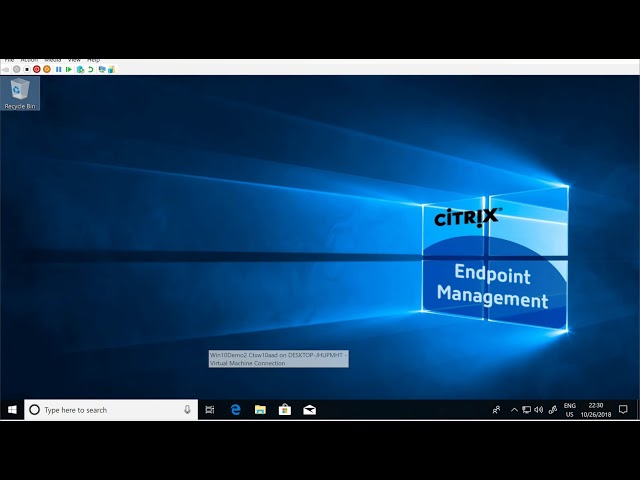Open the People icon in the taskbar

[x=496, y=409]
